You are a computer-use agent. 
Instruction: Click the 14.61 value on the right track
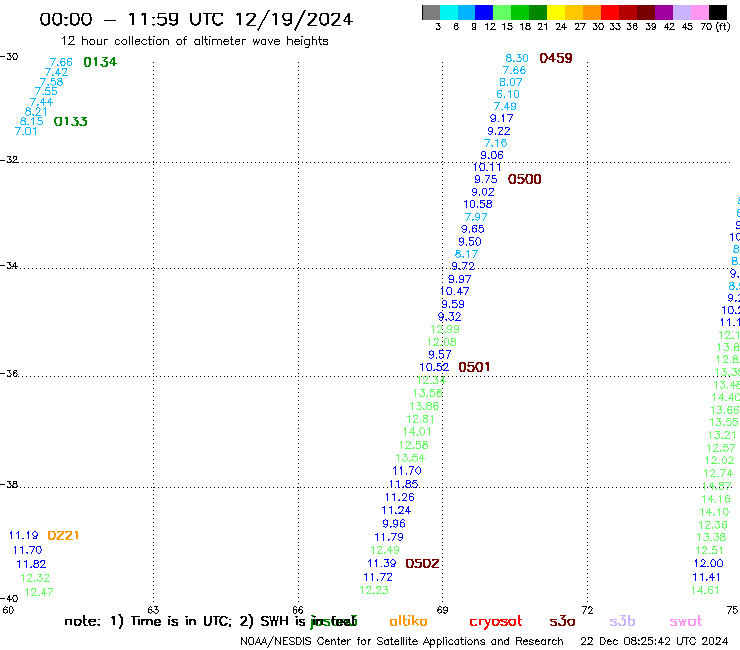705,591
